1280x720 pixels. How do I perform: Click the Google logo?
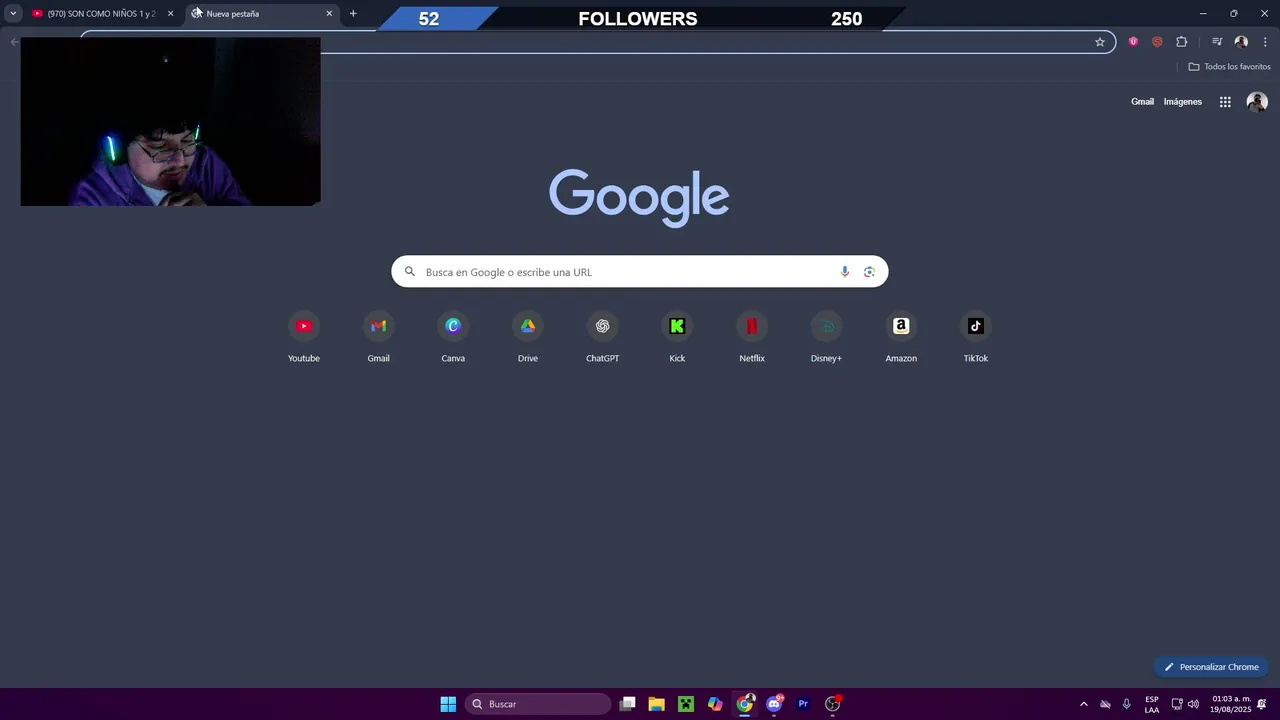(x=639, y=197)
